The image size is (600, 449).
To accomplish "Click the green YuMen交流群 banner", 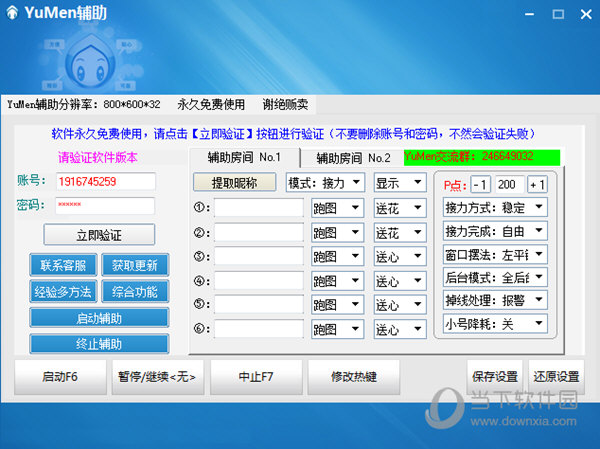I will point(482,157).
